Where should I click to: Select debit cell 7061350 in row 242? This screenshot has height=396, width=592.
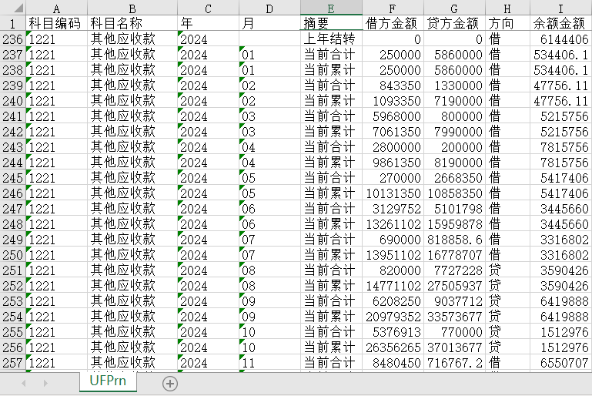(393, 132)
